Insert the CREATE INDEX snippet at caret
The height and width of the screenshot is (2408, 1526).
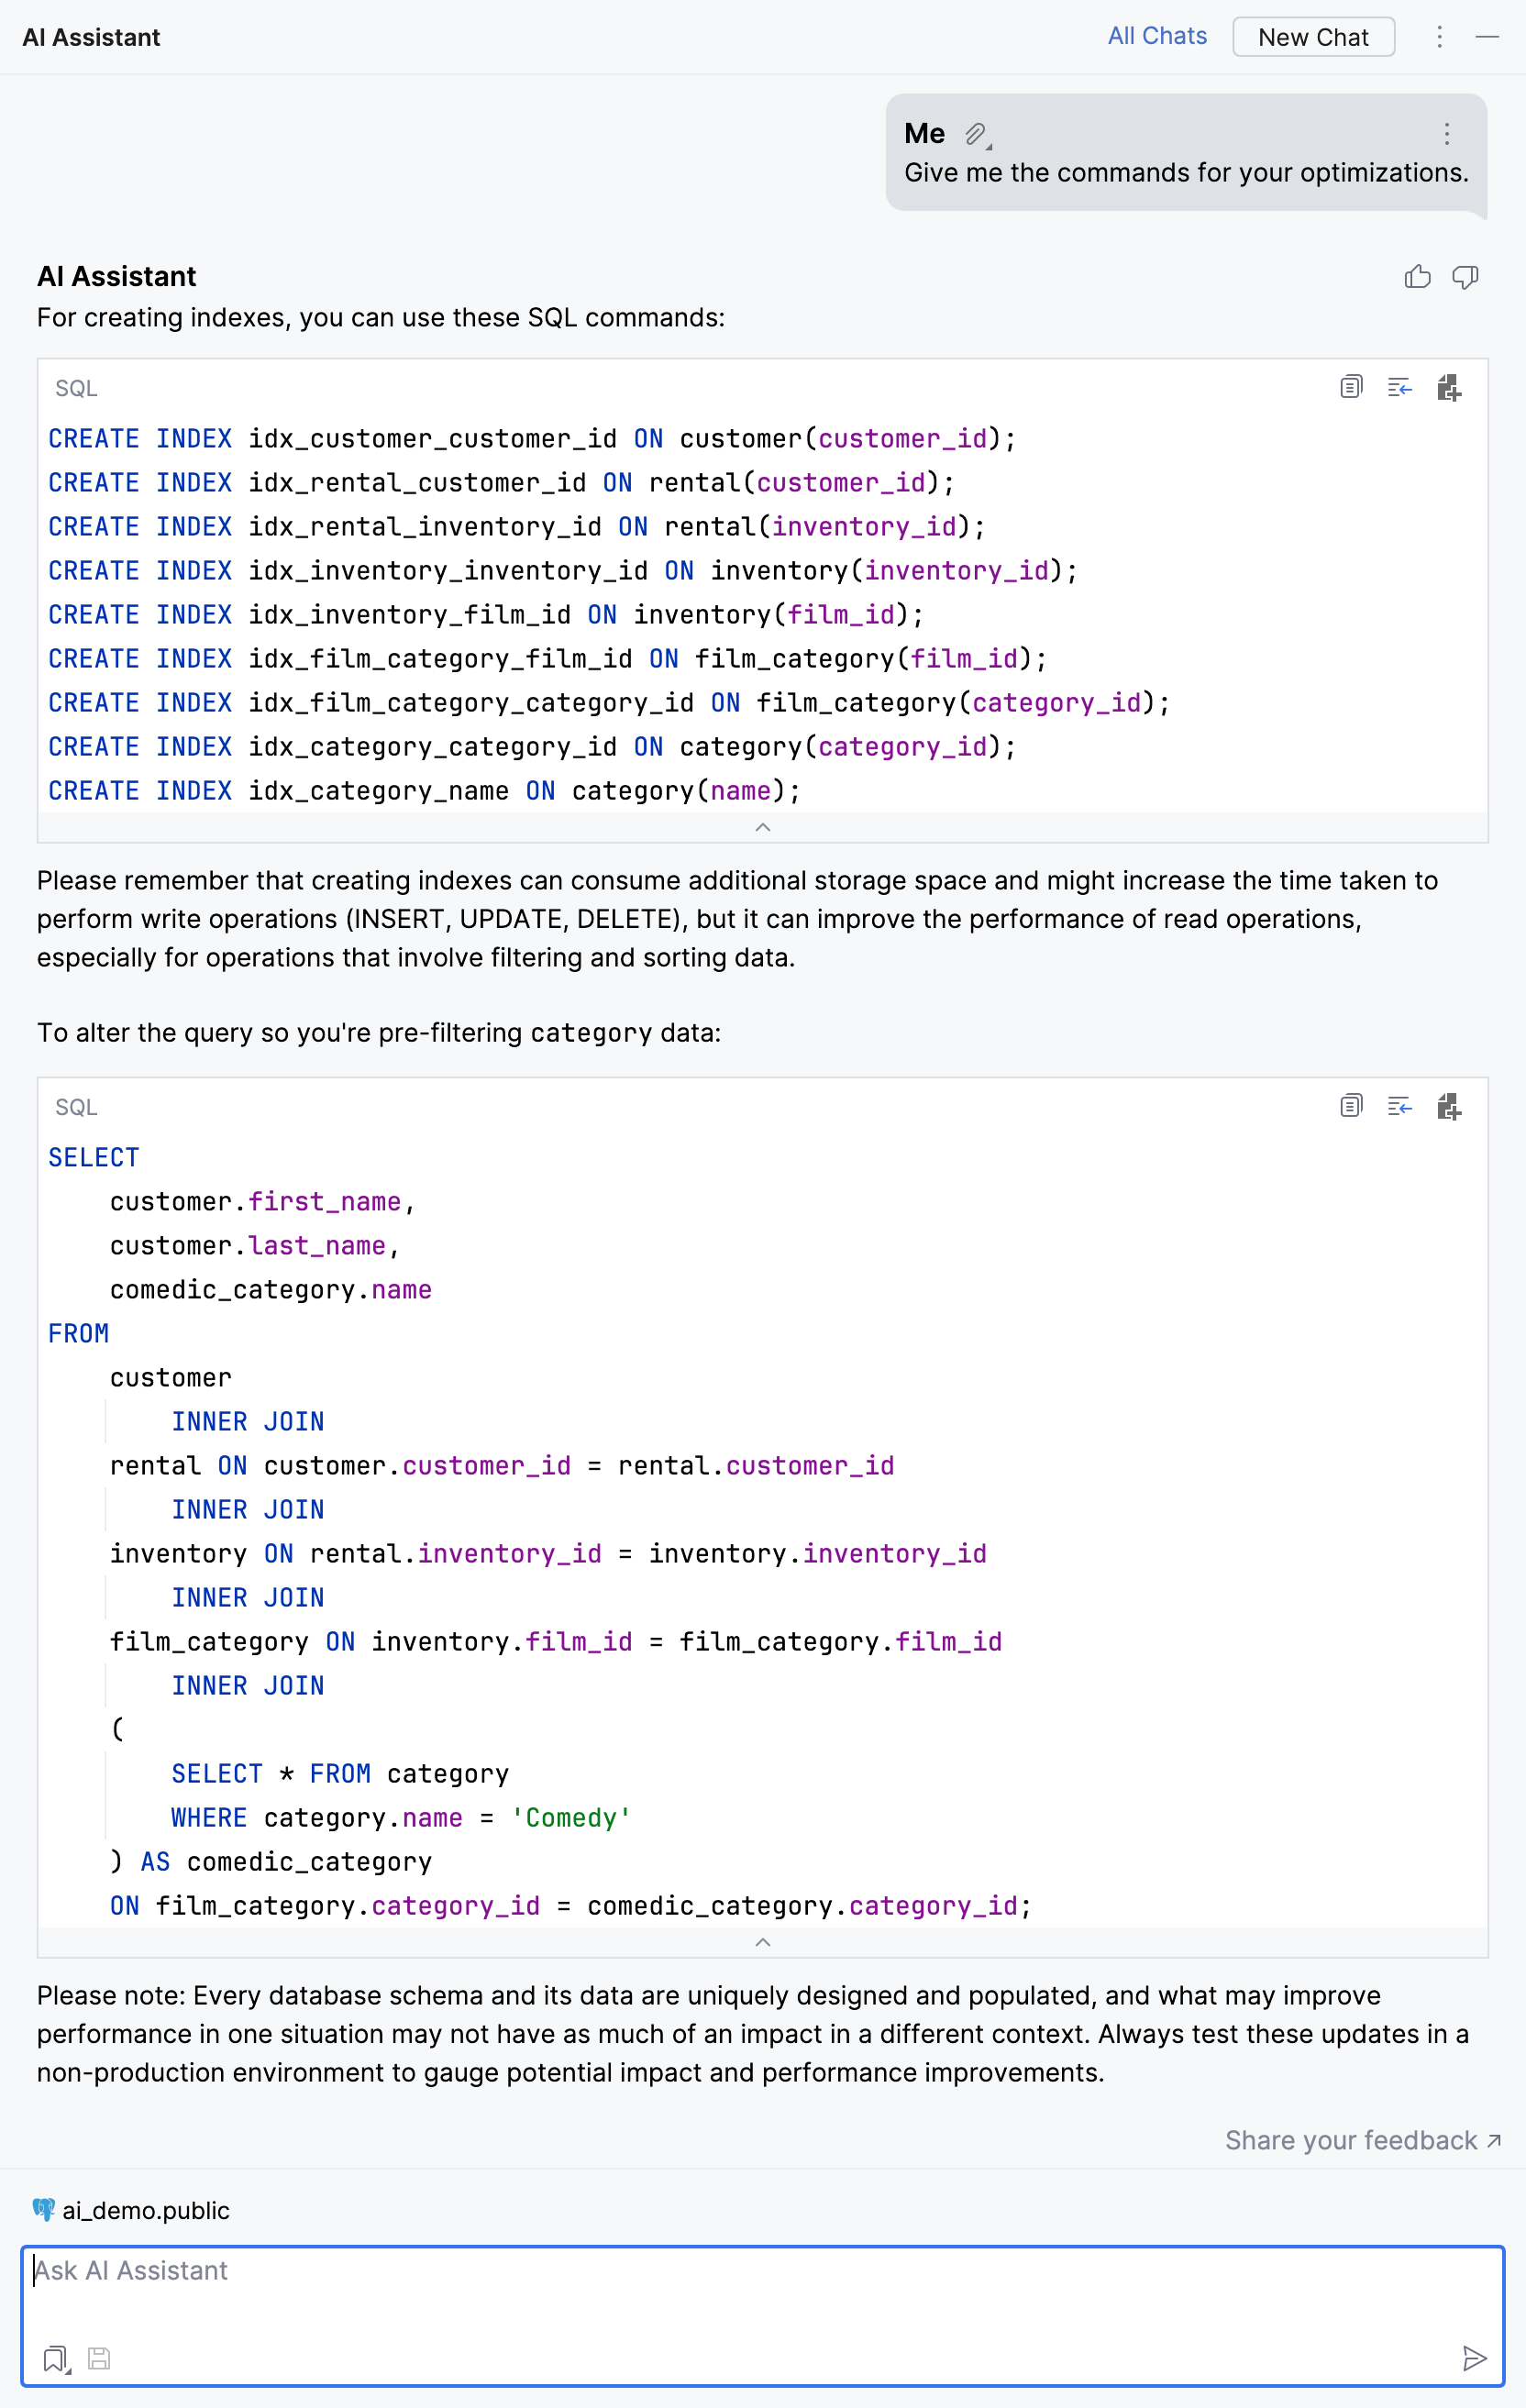(x=1399, y=387)
